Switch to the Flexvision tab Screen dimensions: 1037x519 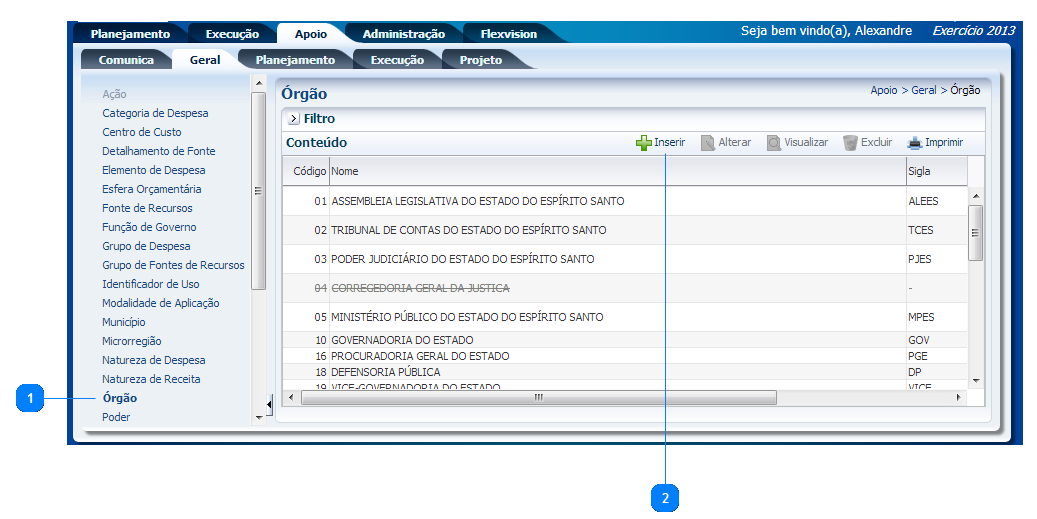point(508,34)
